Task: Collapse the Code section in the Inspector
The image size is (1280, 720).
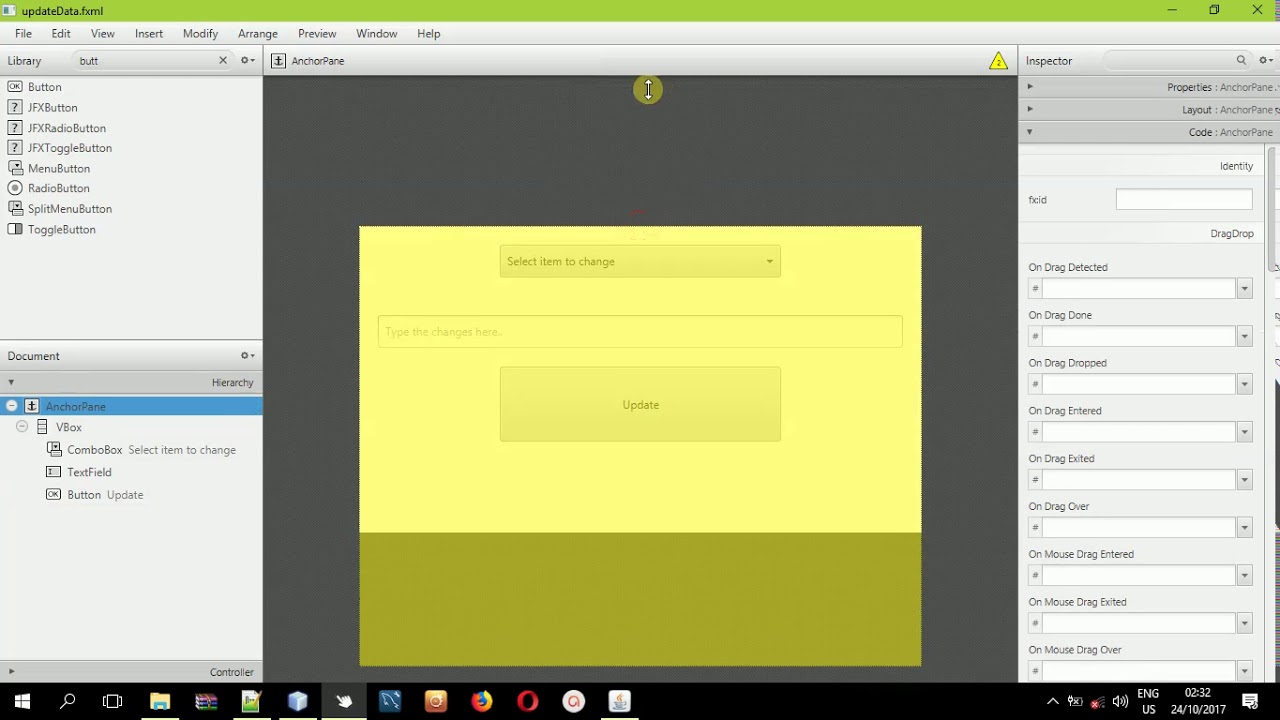Action: tap(1029, 132)
